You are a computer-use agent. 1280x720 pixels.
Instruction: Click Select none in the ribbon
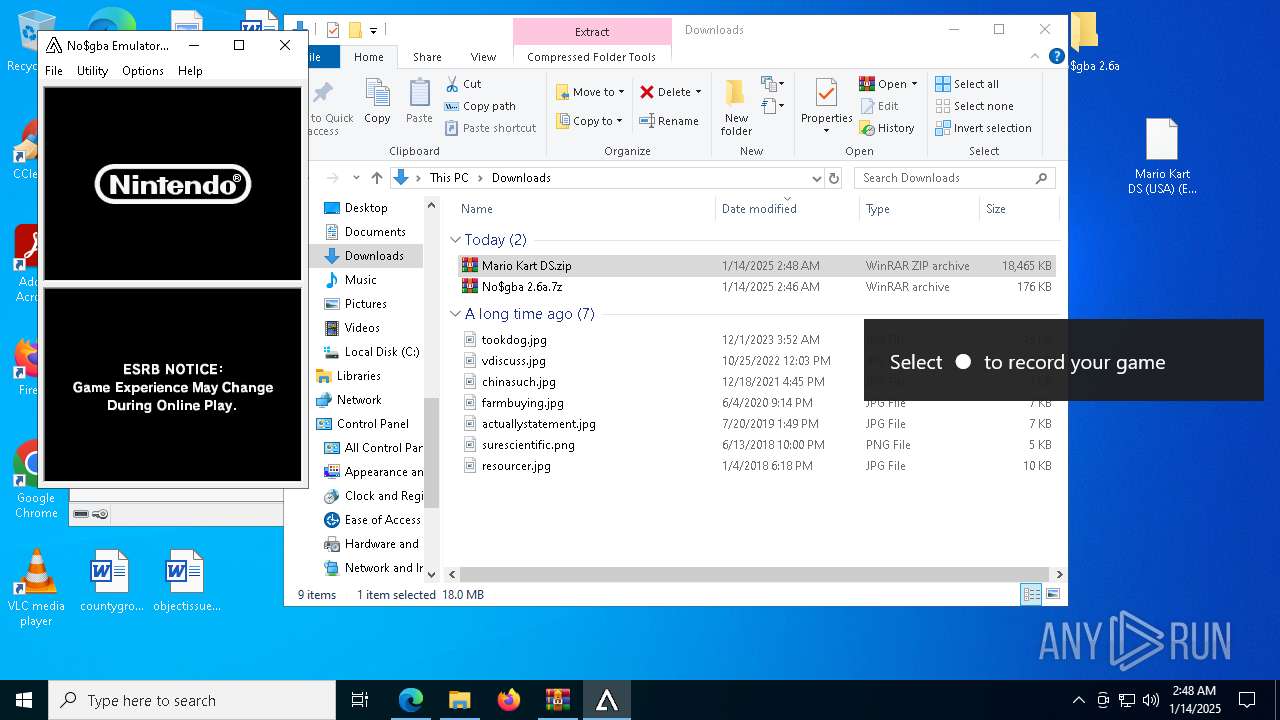(x=974, y=106)
